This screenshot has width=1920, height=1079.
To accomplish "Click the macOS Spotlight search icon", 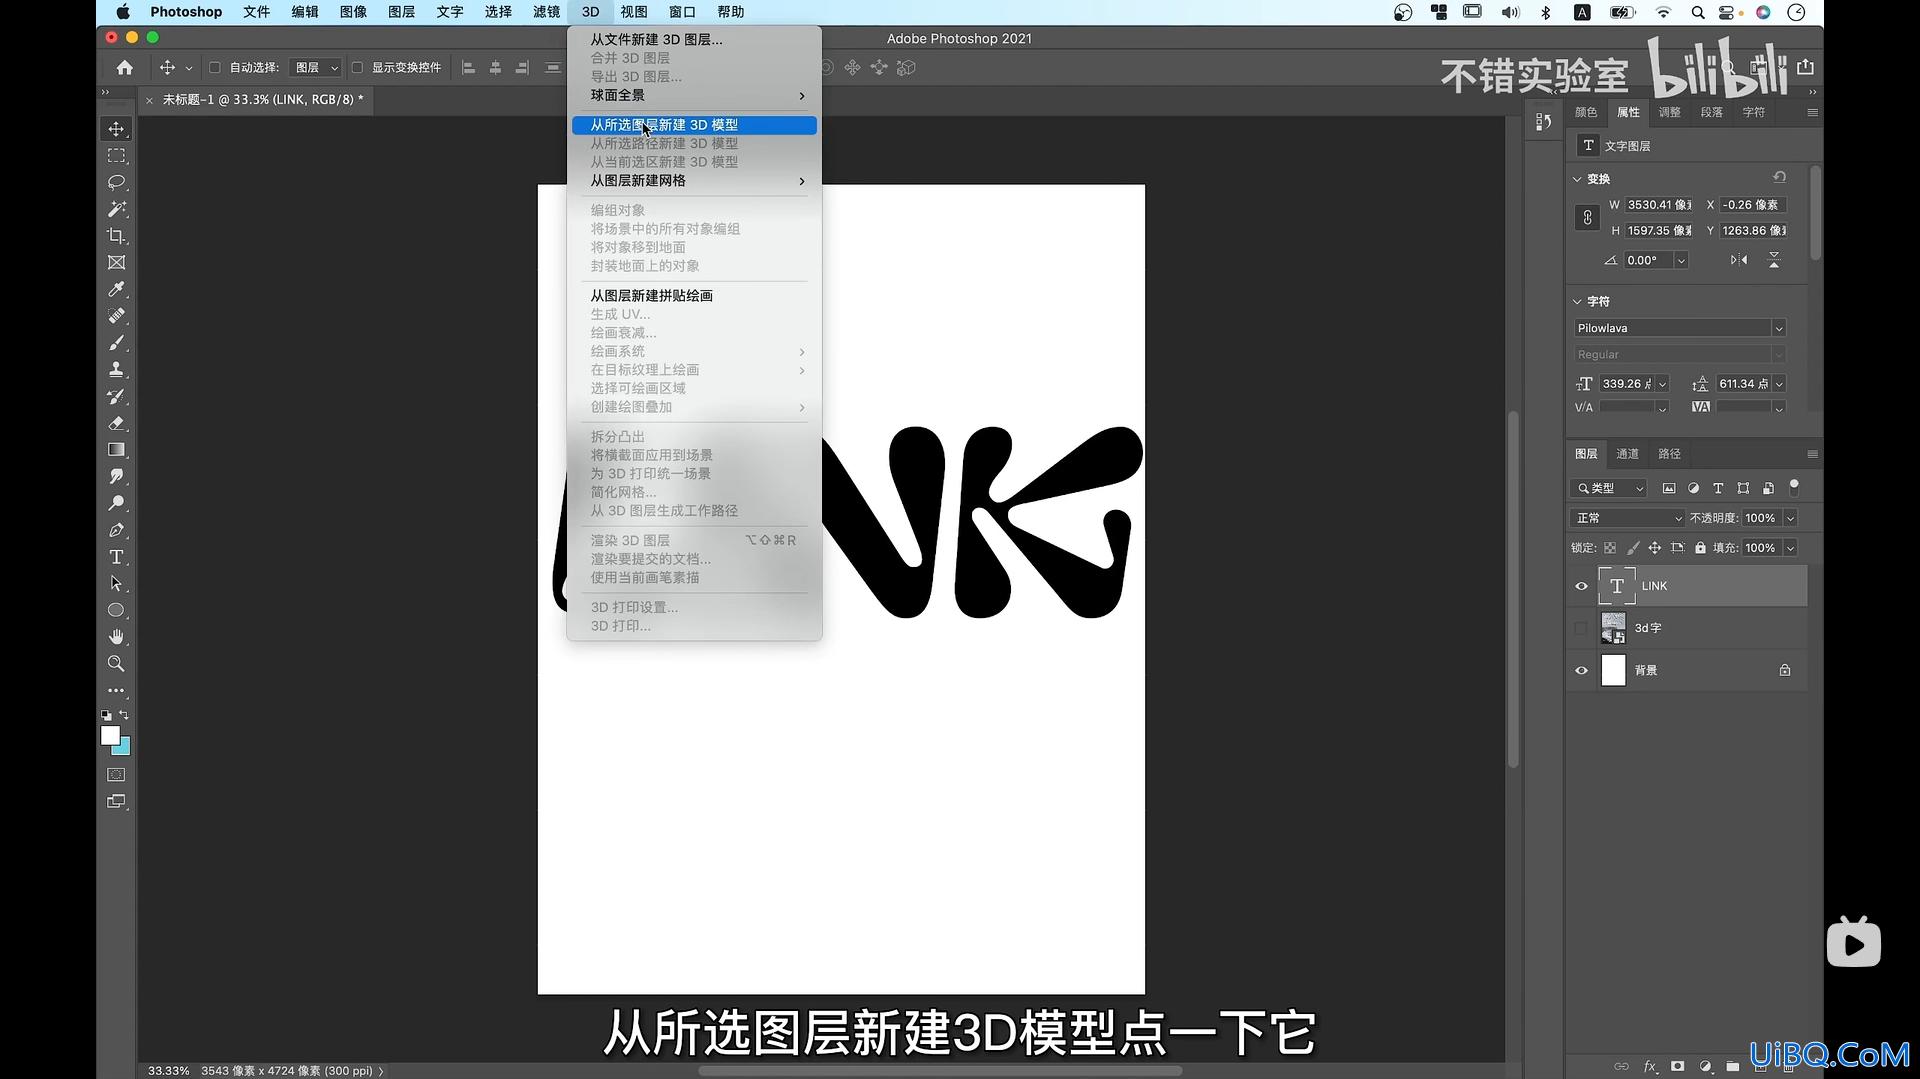I will pos(1697,12).
